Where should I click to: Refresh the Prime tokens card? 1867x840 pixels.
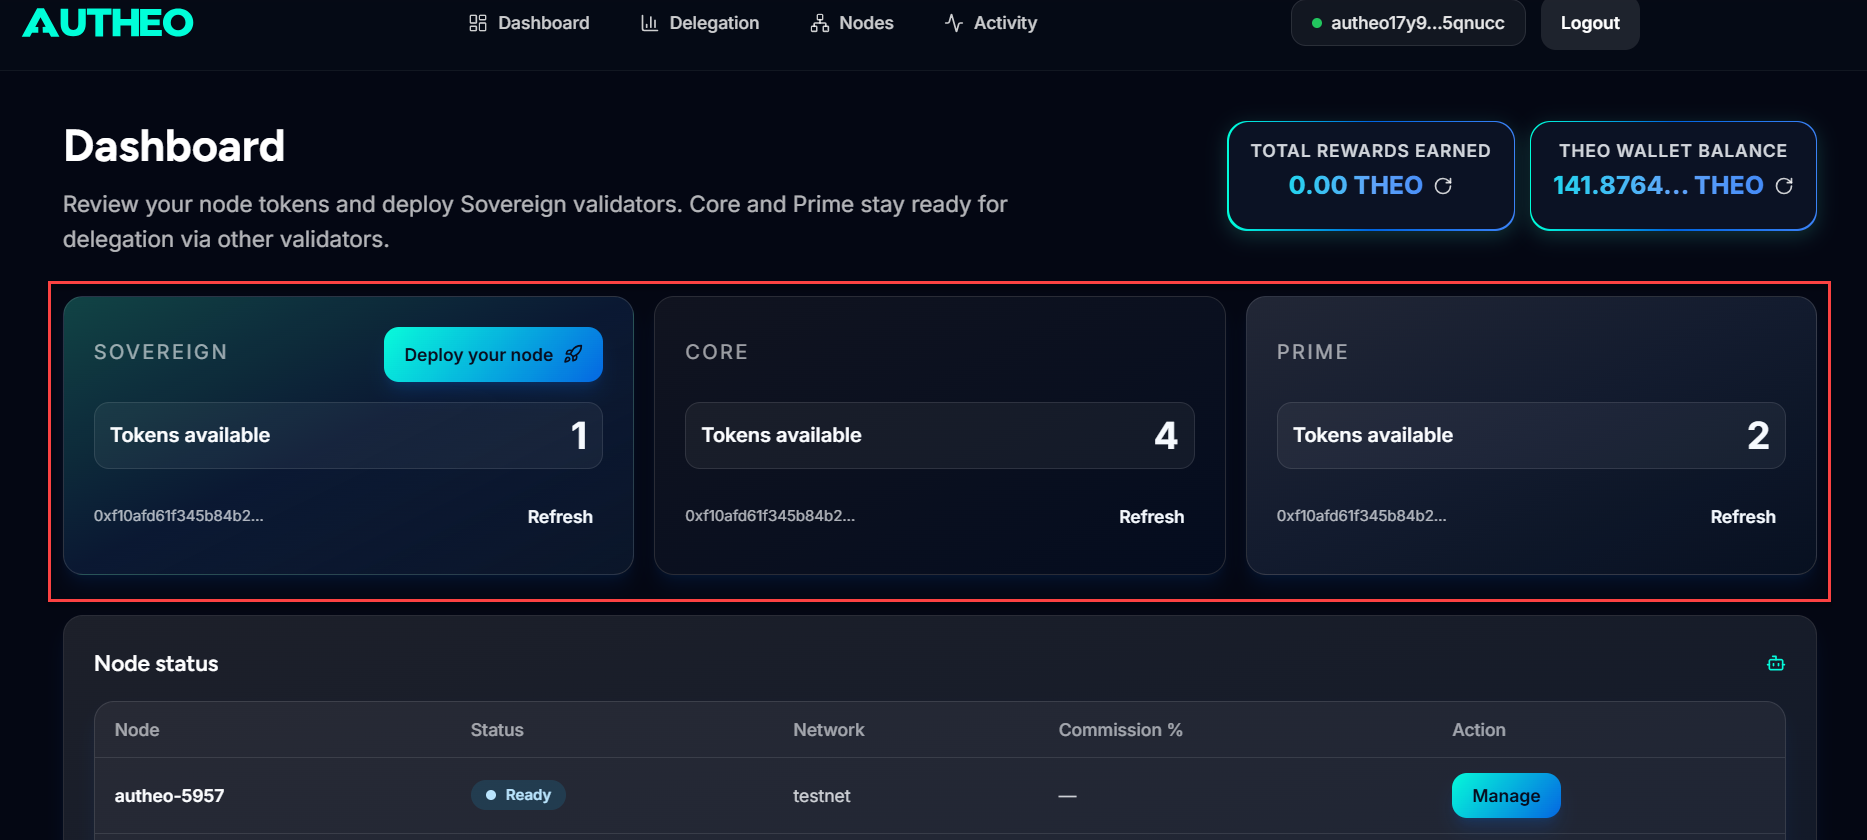pos(1743,517)
